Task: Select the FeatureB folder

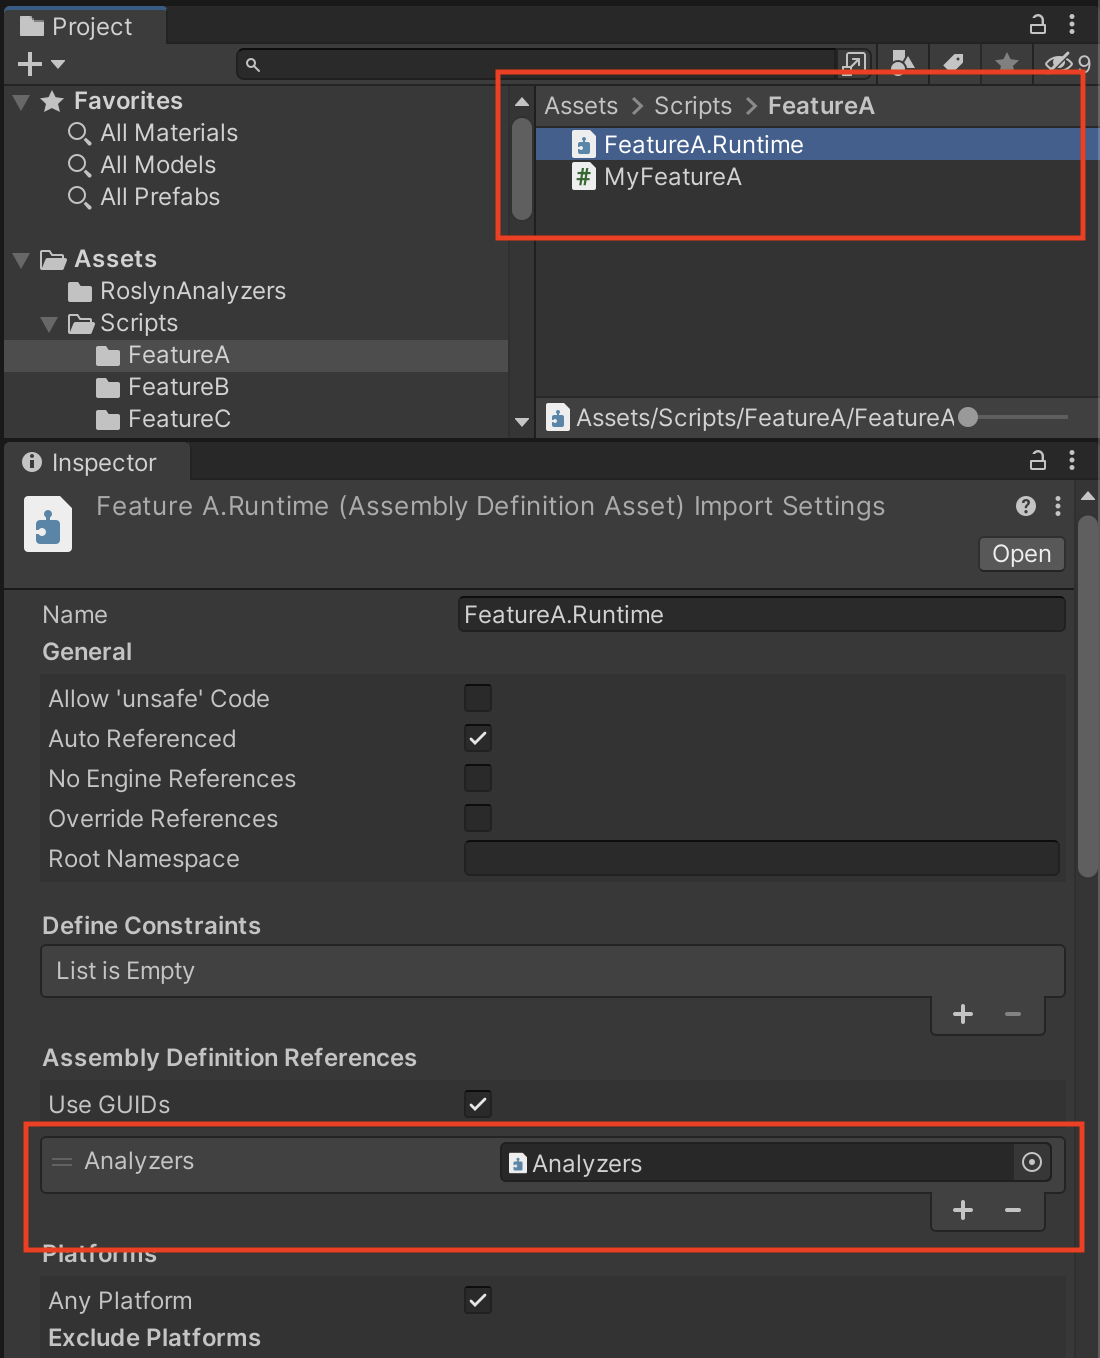Action: (x=178, y=387)
